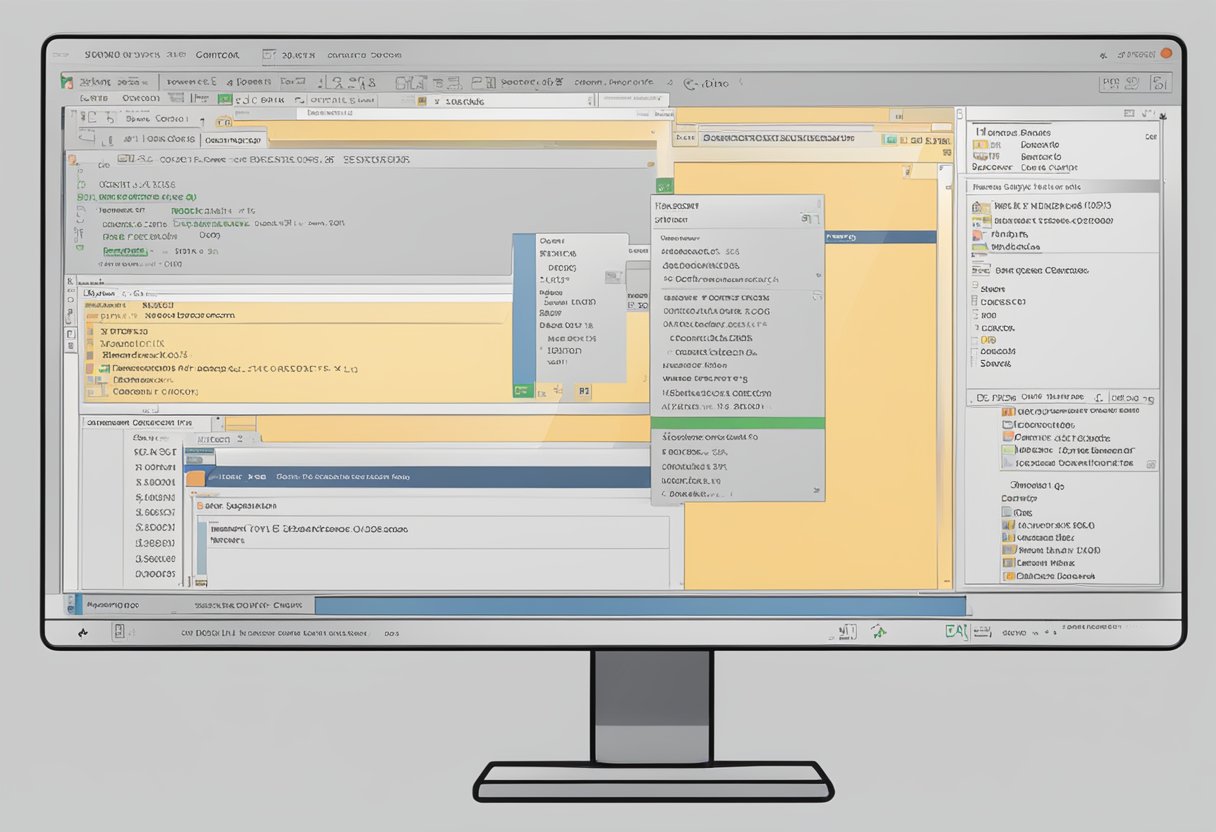This screenshot has height=832, width=1216.
Task: Click the green arrow icon in the status bar
Action: tap(879, 631)
